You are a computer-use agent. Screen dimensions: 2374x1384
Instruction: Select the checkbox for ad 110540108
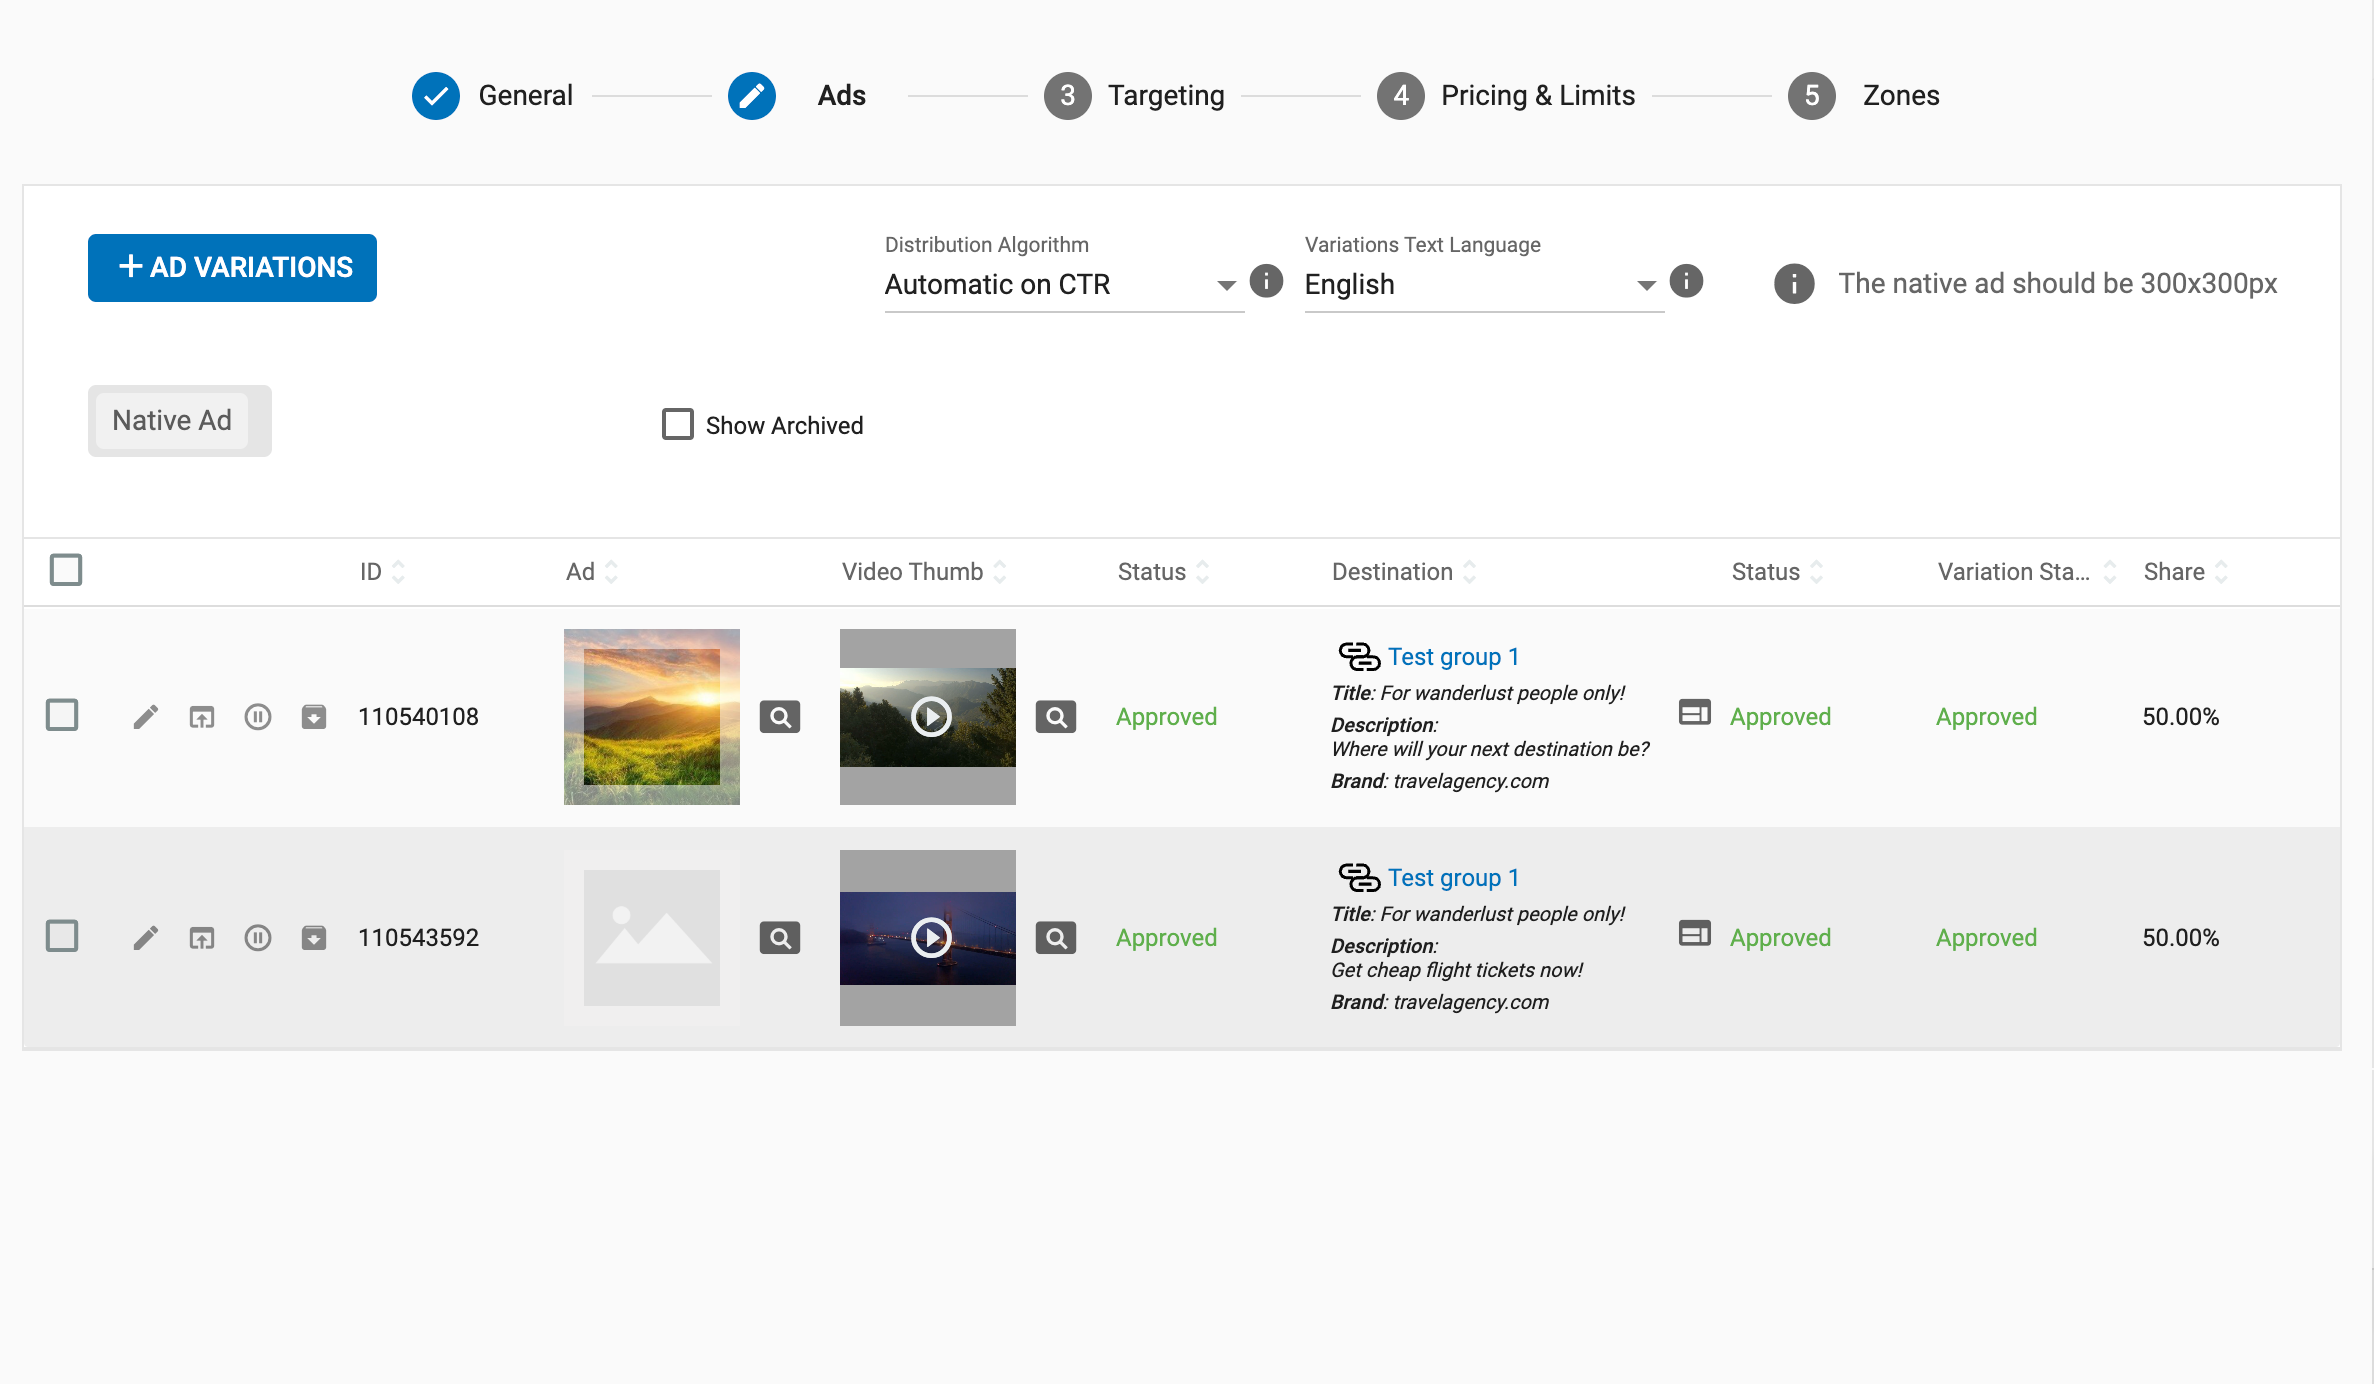click(x=62, y=716)
